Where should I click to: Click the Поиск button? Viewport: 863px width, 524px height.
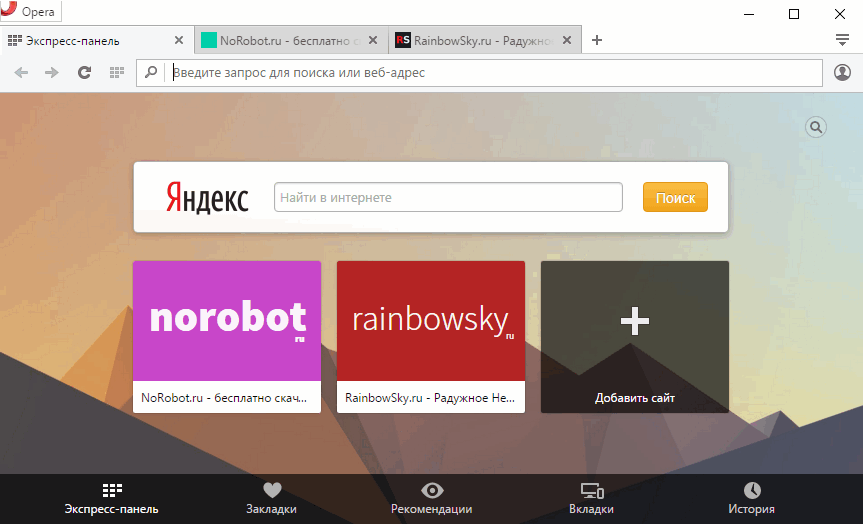point(675,197)
